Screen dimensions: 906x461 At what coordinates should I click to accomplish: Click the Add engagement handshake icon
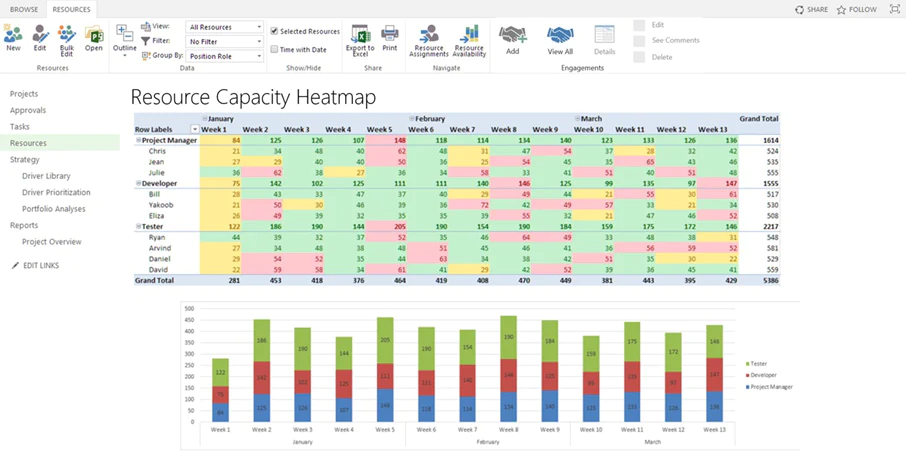513,35
